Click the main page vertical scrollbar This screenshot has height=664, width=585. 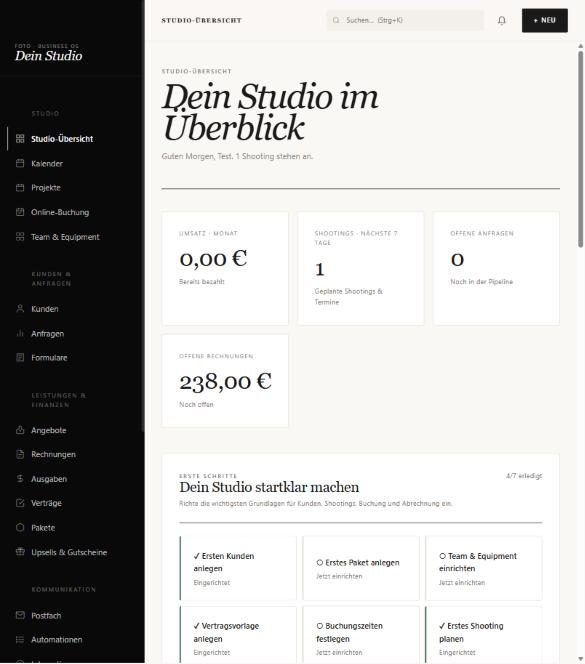click(580, 149)
